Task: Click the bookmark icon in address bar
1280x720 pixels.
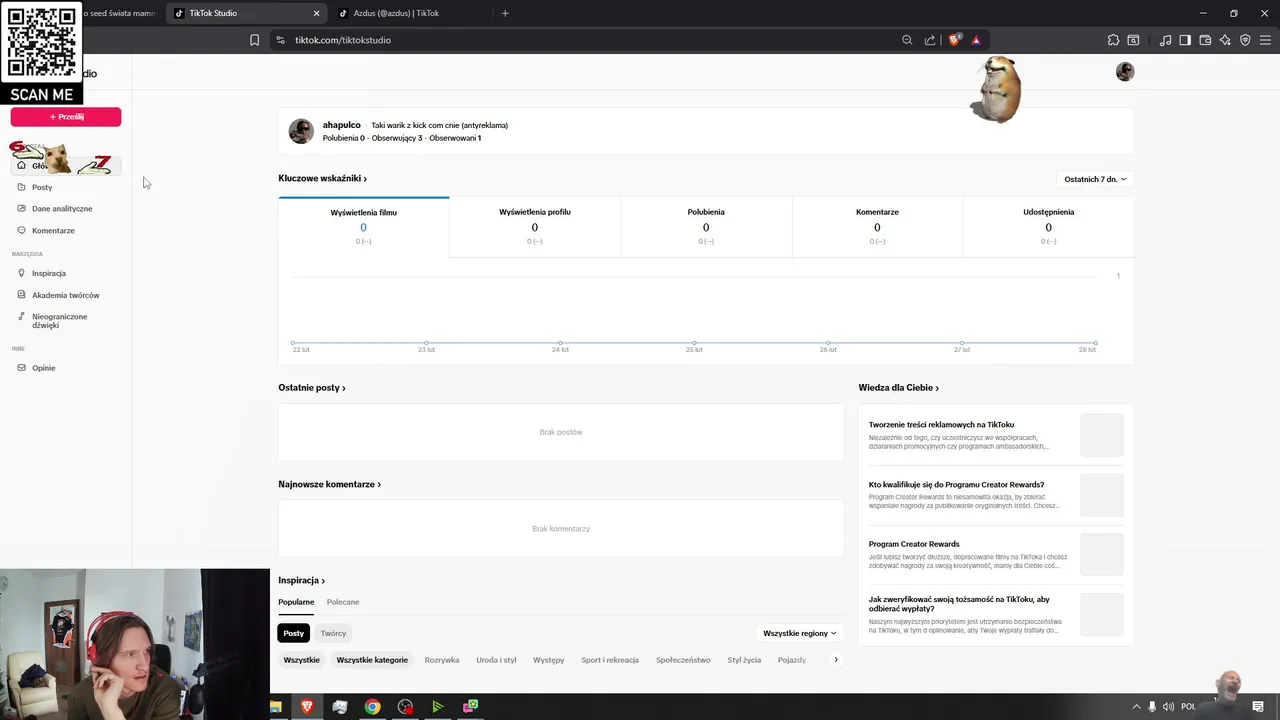Action: click(x=254, y=40)
